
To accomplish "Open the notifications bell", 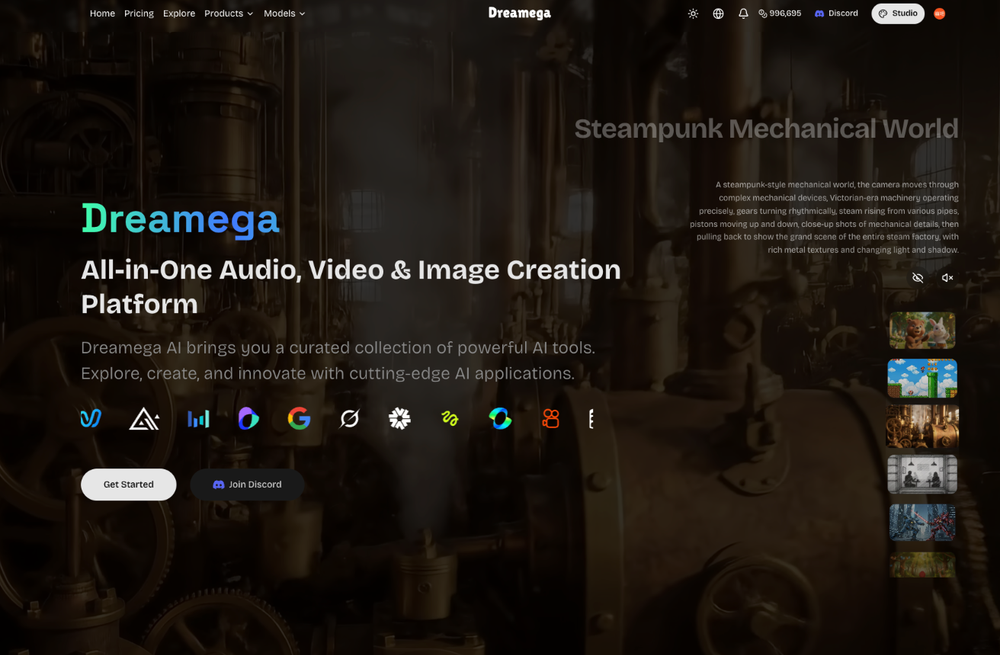I will tap(743, 13).
